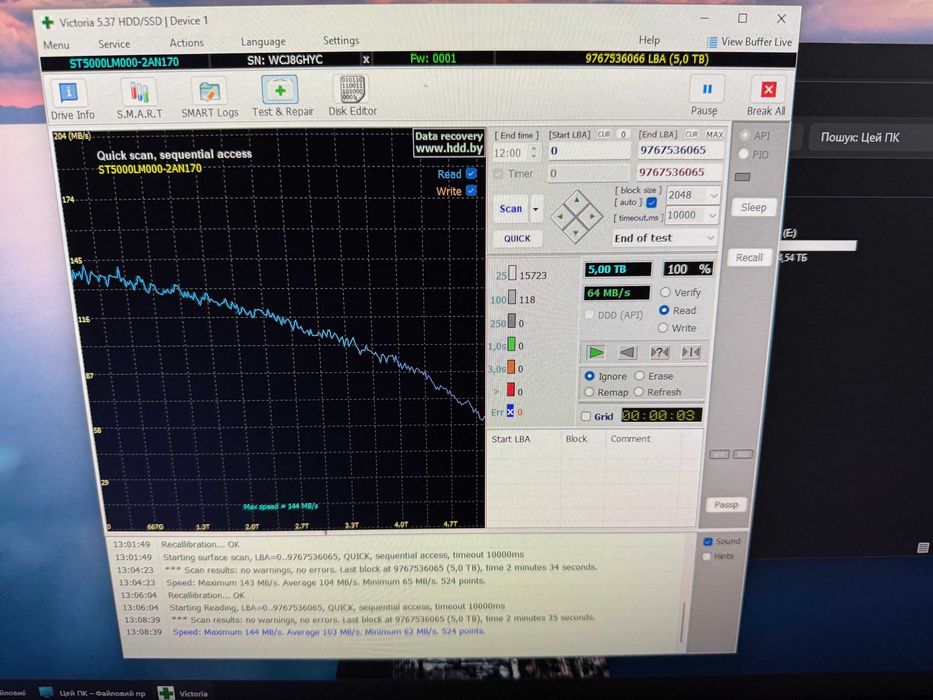The height and width of the screenshot is (700, 933).
Task: Select the PIO radio button
Action: 743,154
